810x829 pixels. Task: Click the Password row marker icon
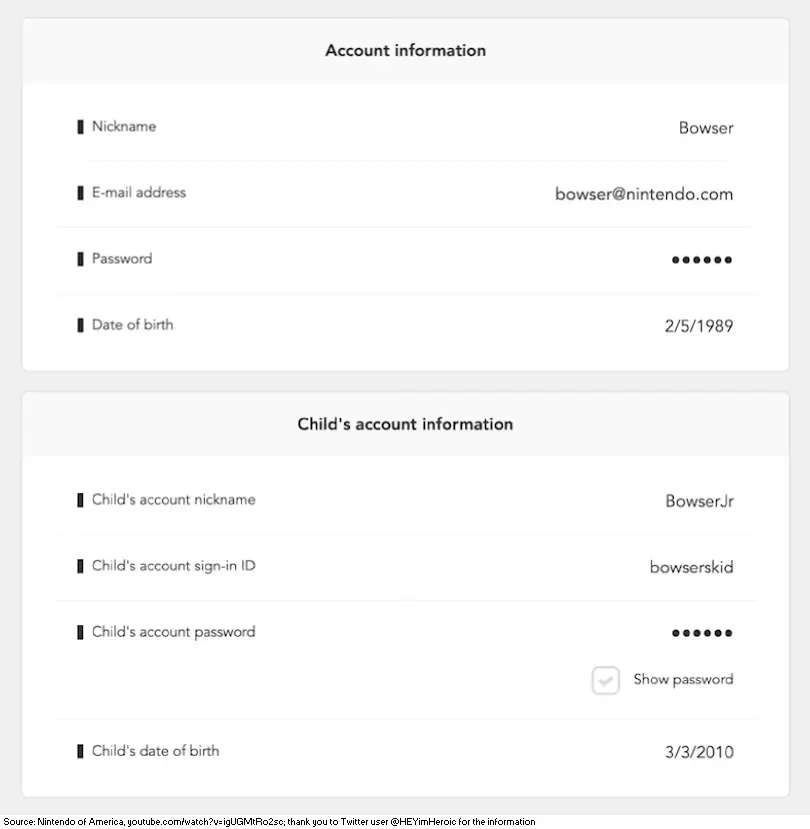[x=80, y=259]
